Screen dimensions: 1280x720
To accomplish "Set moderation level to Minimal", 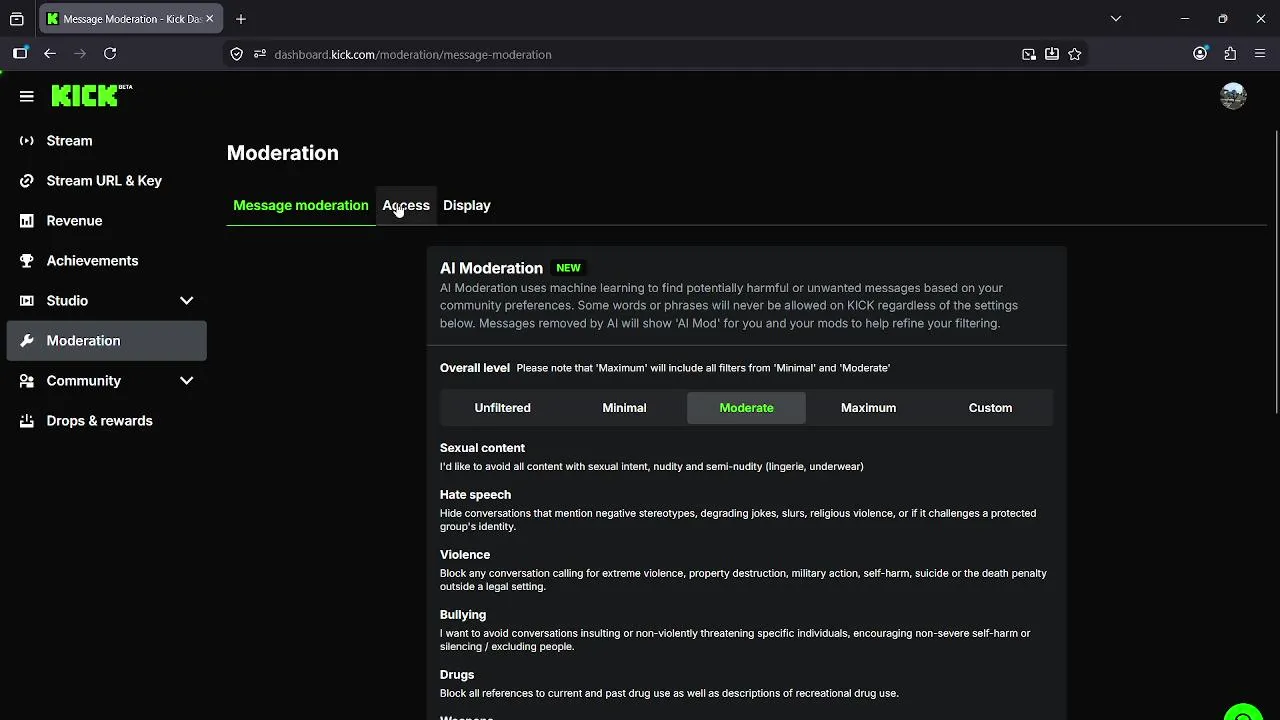I will point(624,408).
